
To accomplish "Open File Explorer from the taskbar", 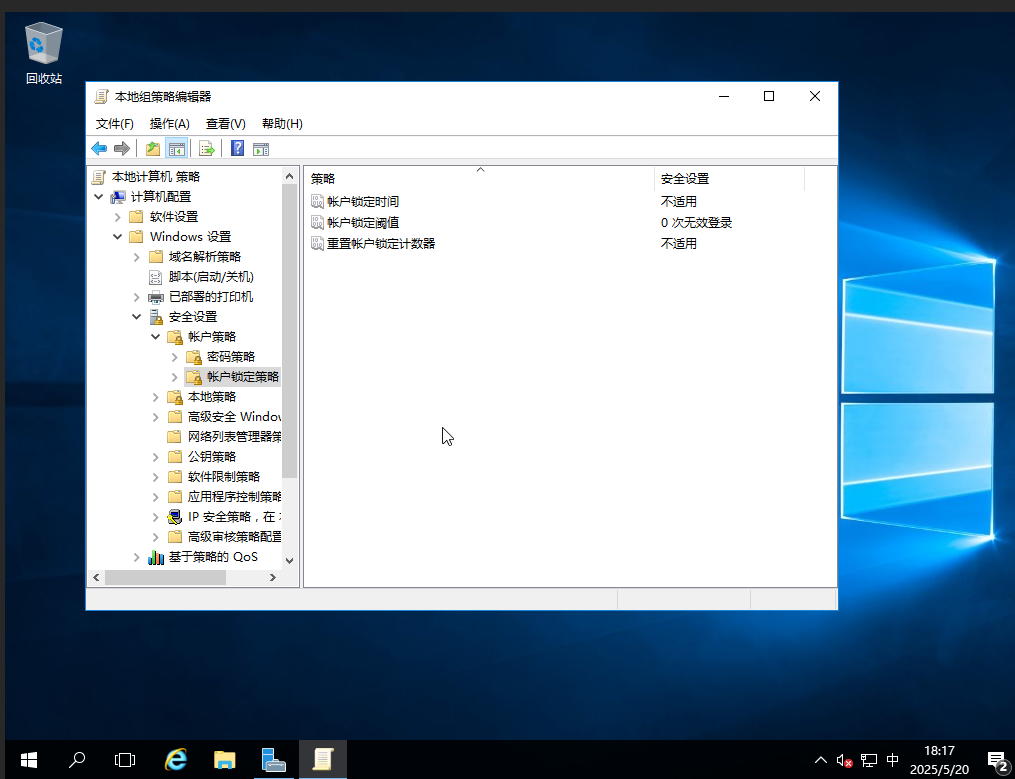I will pos(225,760).
